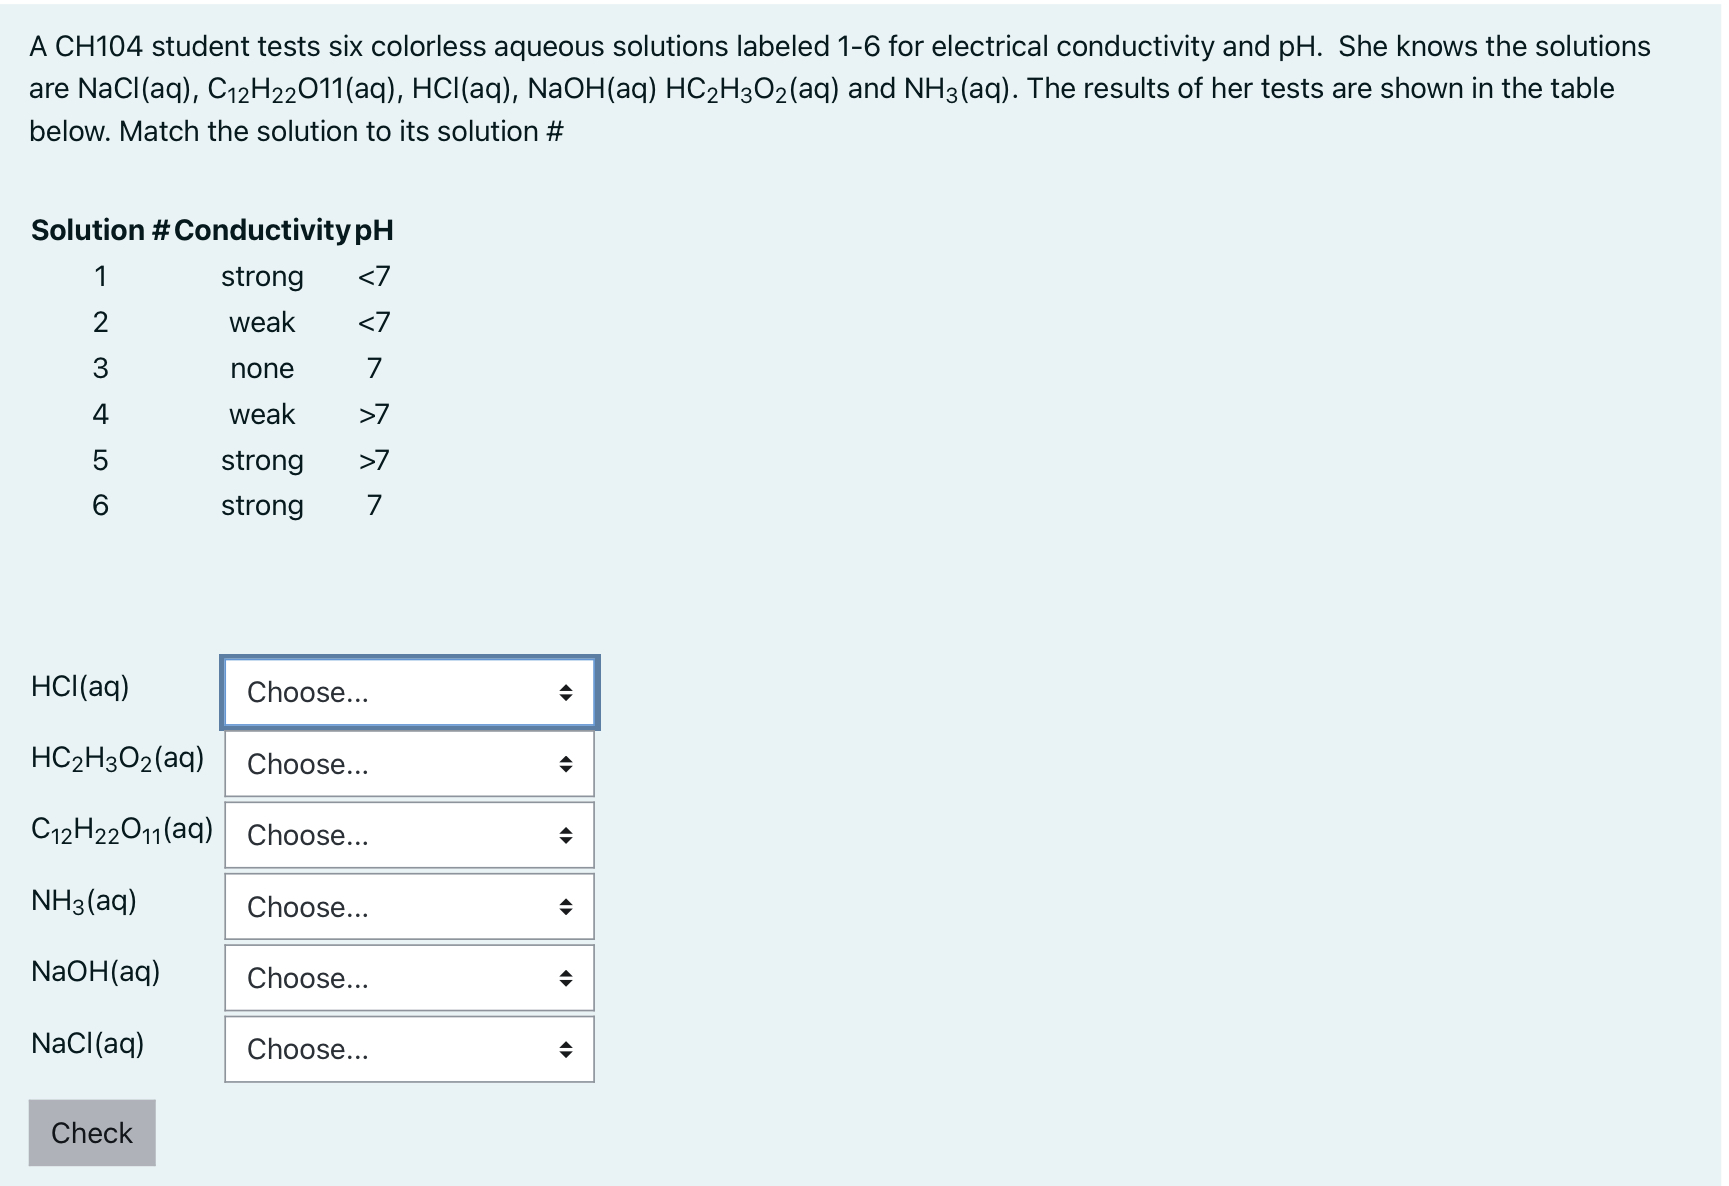The width and height of the screenshot is (1729, 1186).
Task: Click the NH3(aq) row label
Action: [85, 900]
